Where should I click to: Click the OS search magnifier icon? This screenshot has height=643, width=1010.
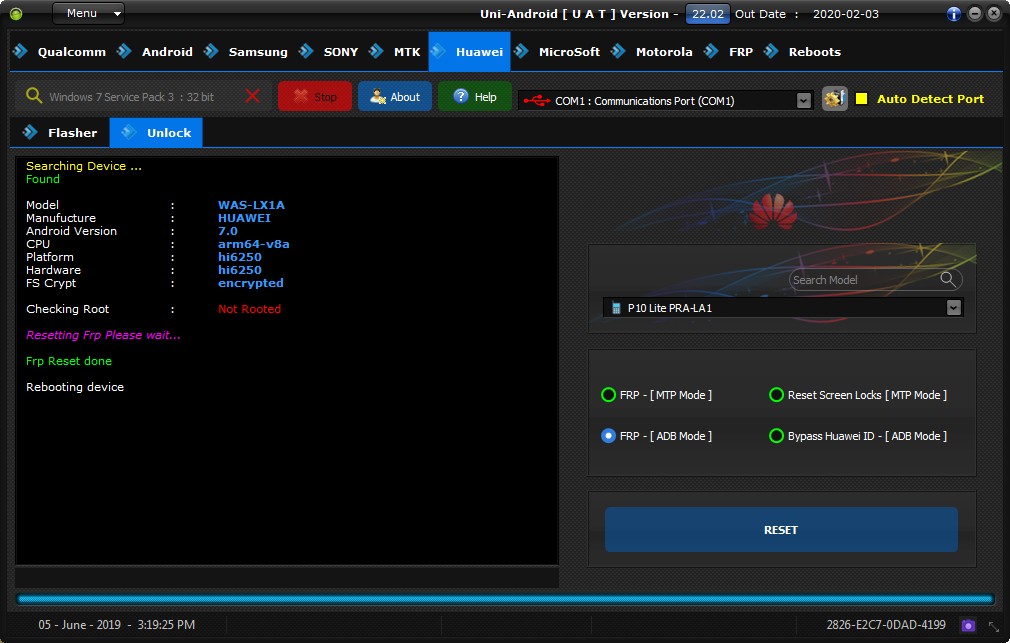click(33, 96)
